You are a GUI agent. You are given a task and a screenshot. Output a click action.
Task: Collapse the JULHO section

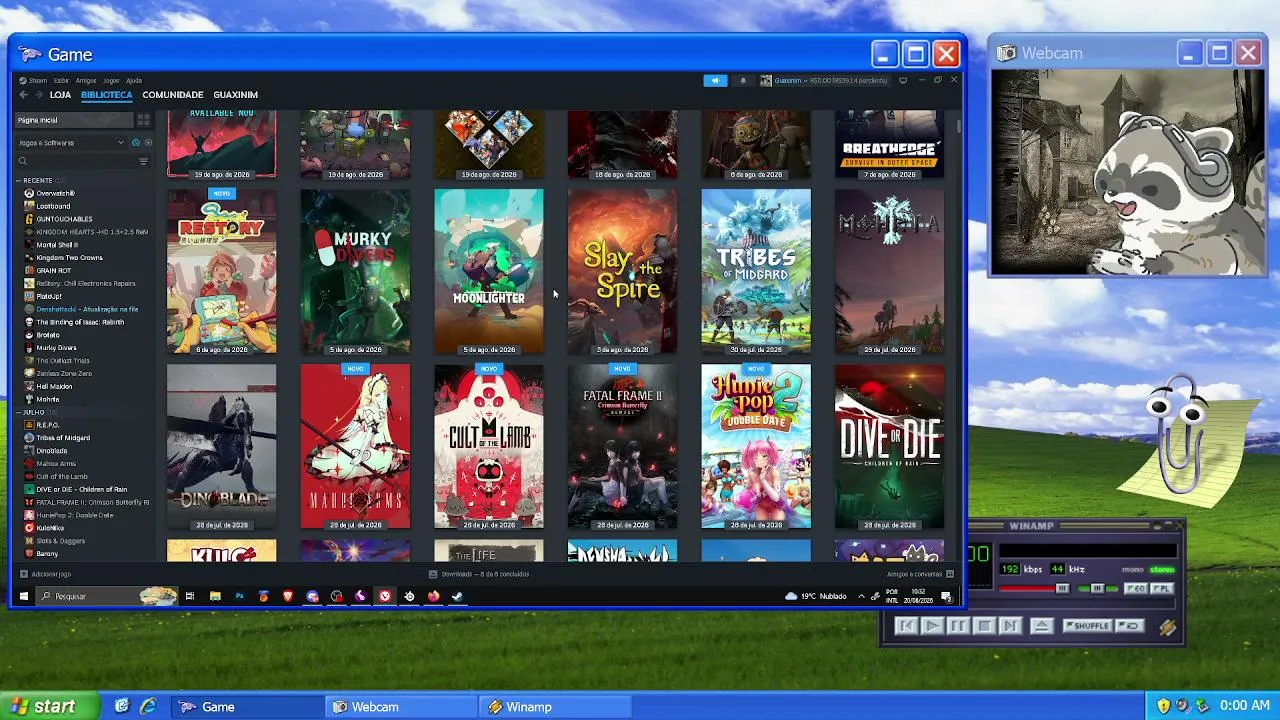[35, 412]
